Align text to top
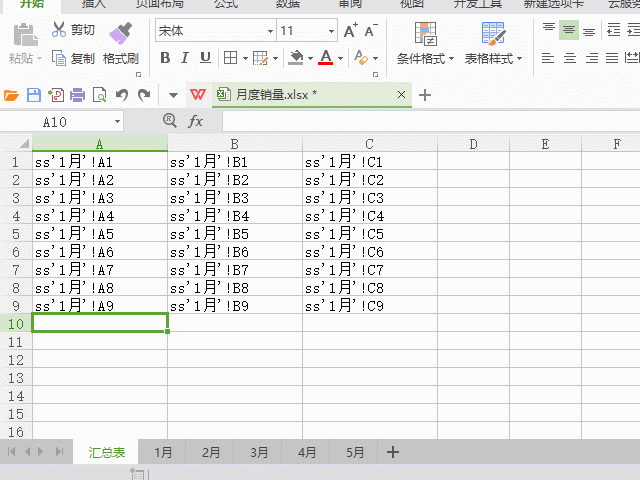The image size is (640, 480). coord(549,29)
